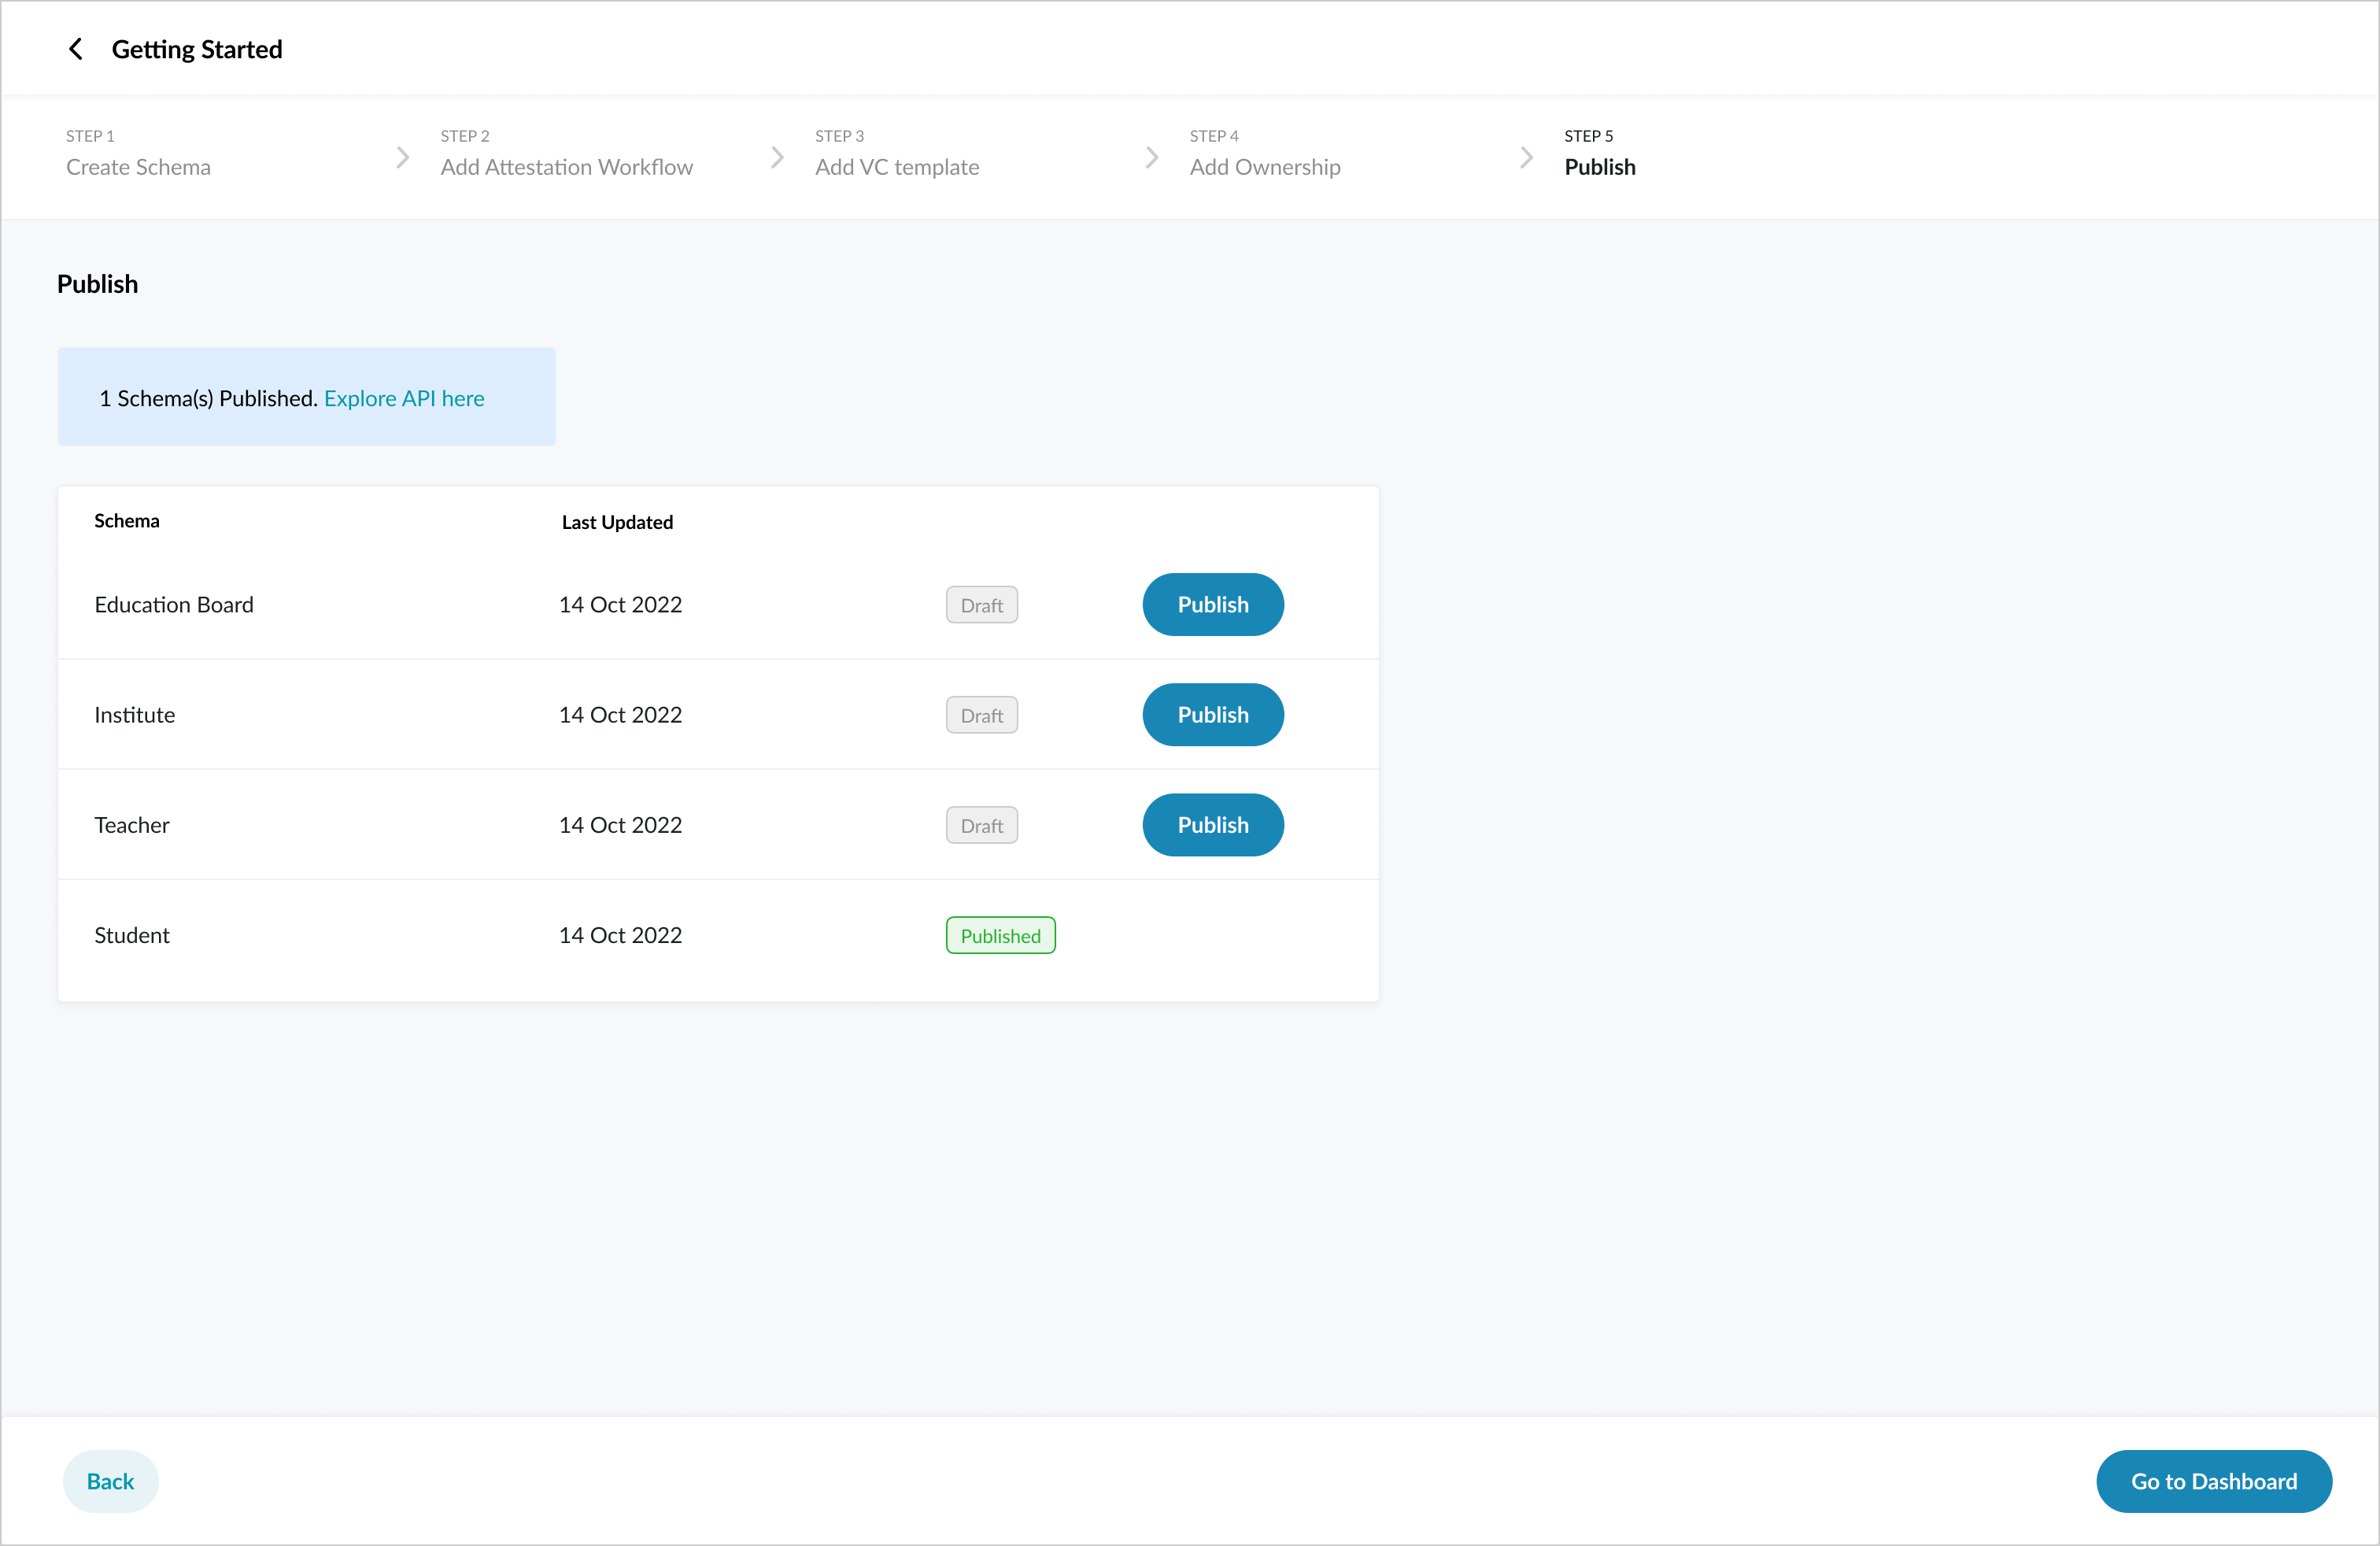
Task: Open the Explore API here link
Action: pyautogui.click(x=404, y=398)
